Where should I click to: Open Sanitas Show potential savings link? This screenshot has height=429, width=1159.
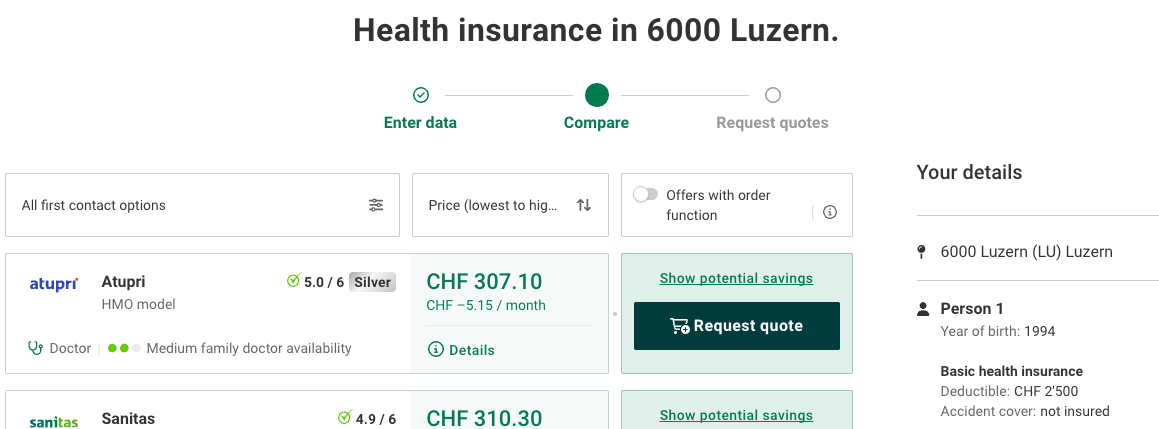pyautogui.click(x=736, y=415)
